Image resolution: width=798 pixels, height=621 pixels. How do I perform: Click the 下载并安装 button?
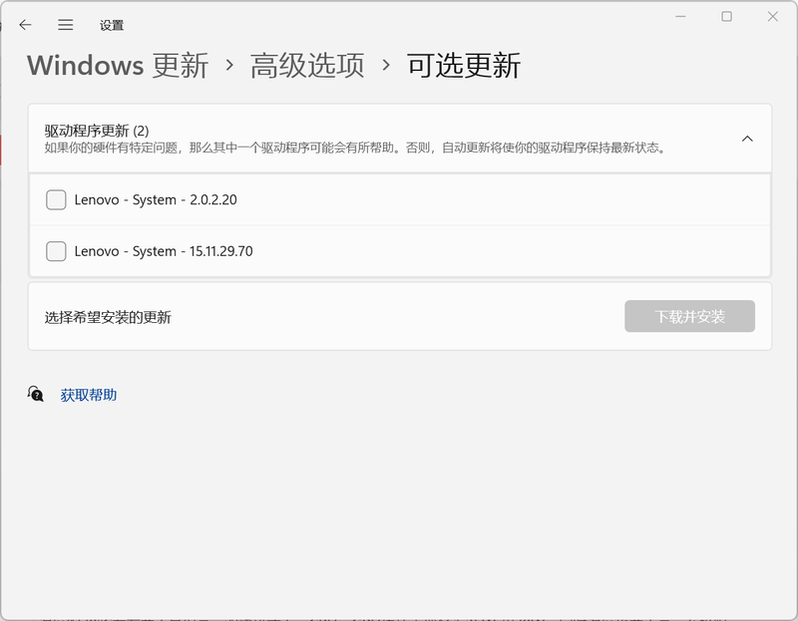(689, 317)
